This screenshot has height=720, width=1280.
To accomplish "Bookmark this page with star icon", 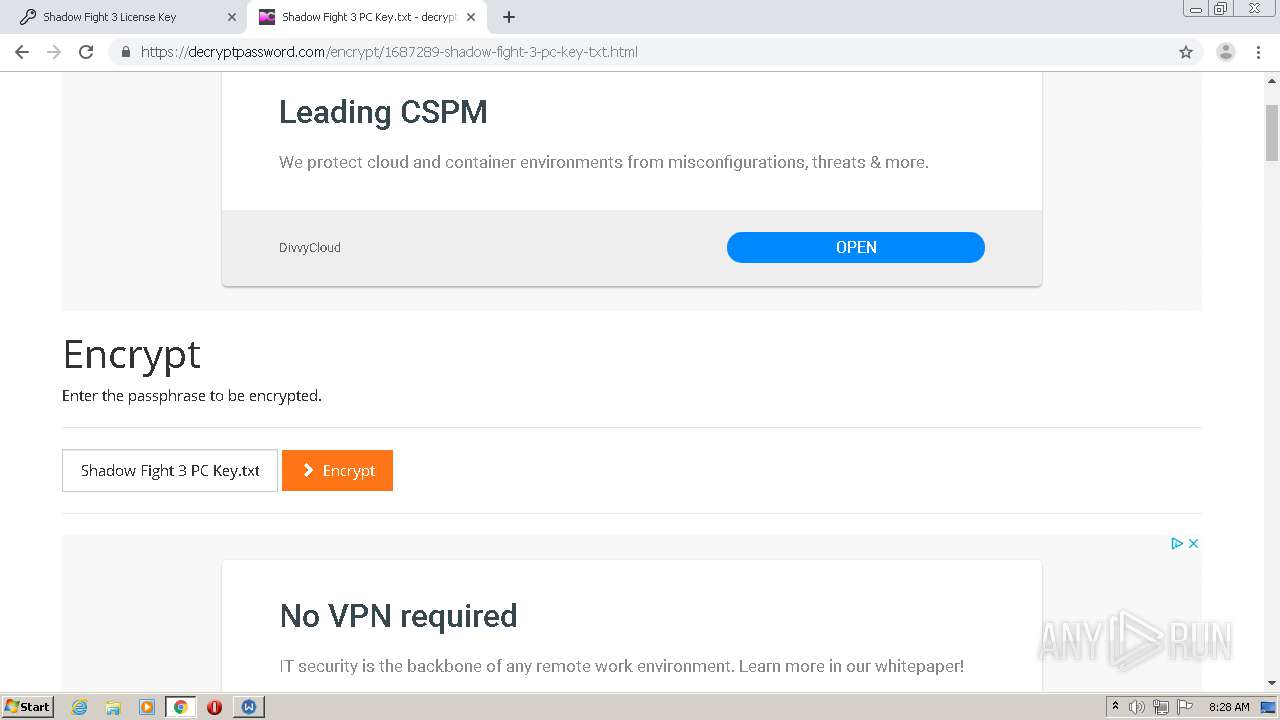I will tap(1186, 52).
